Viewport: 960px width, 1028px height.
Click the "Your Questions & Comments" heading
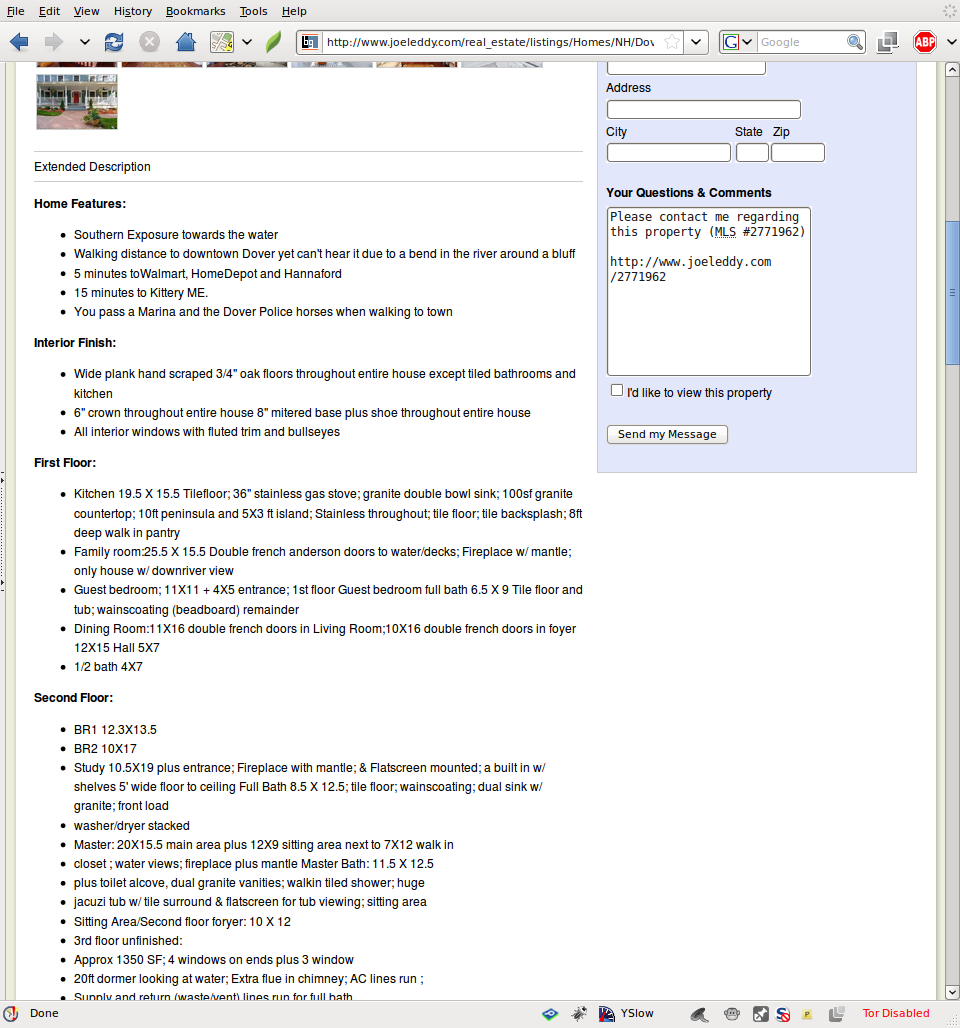click(689, 193)
